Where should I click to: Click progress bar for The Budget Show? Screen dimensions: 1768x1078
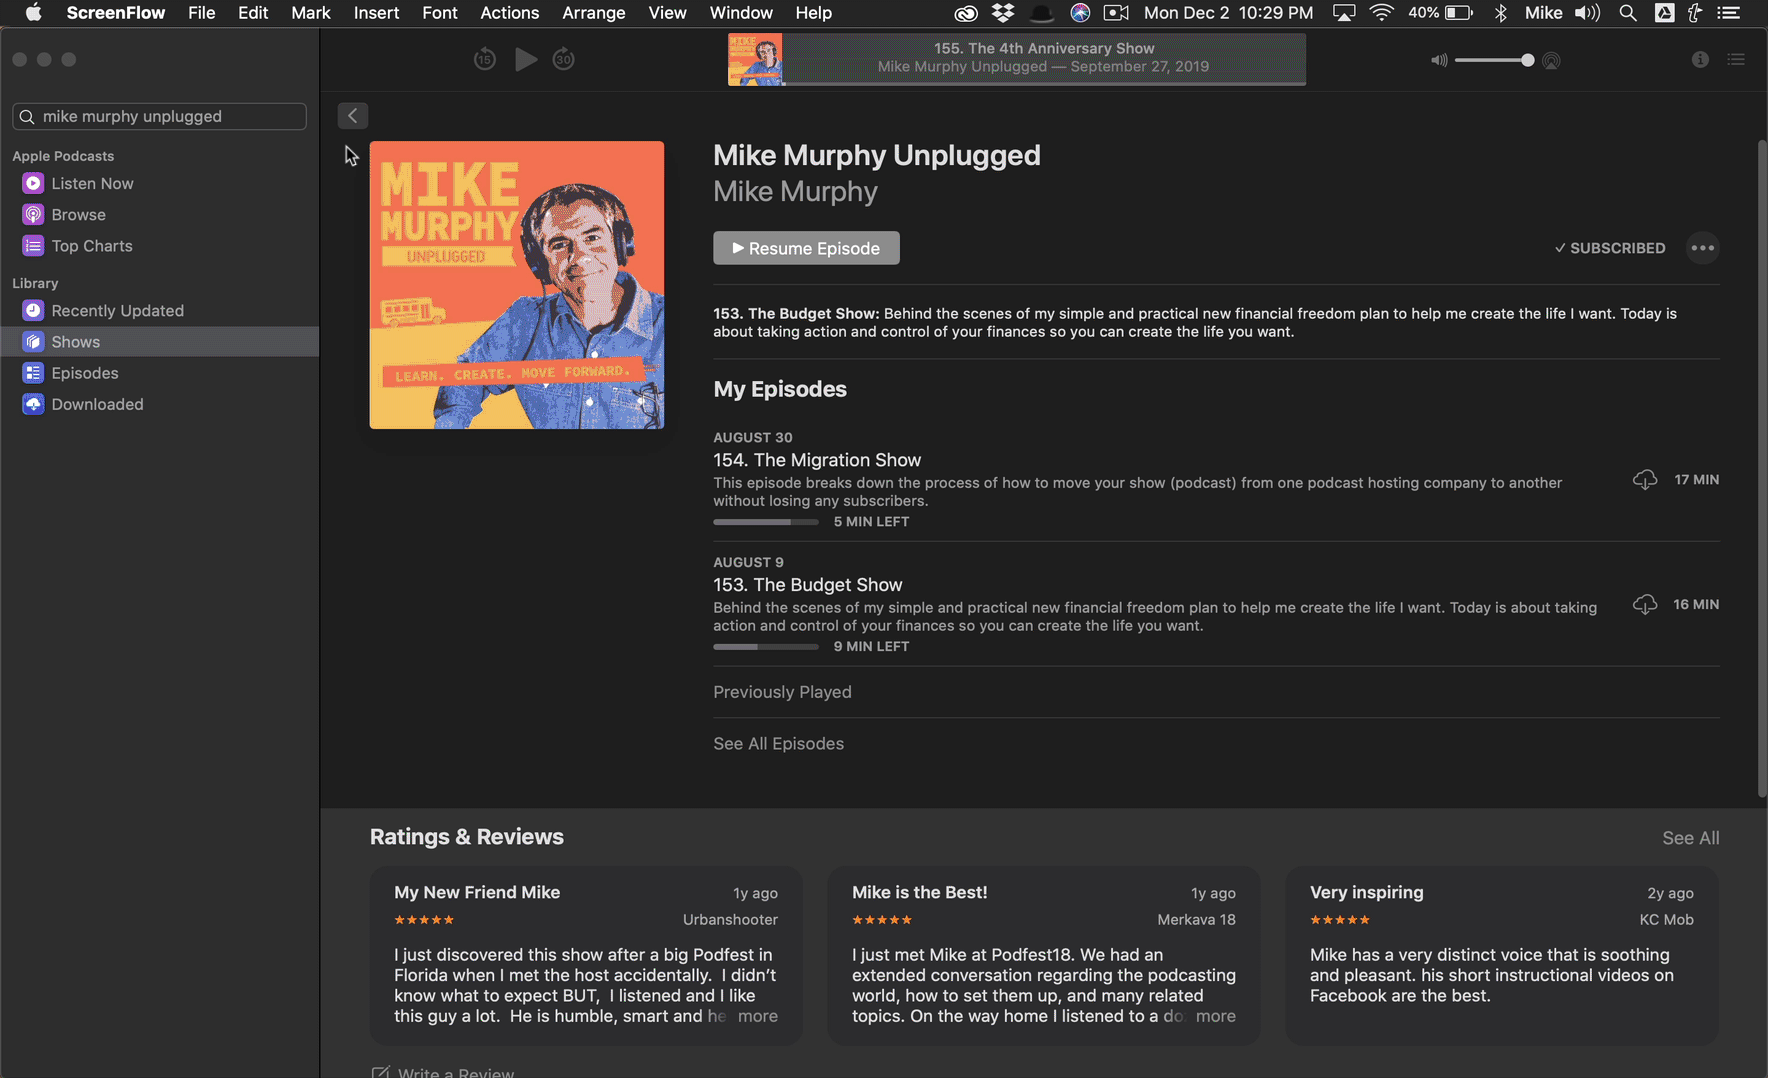766,647
